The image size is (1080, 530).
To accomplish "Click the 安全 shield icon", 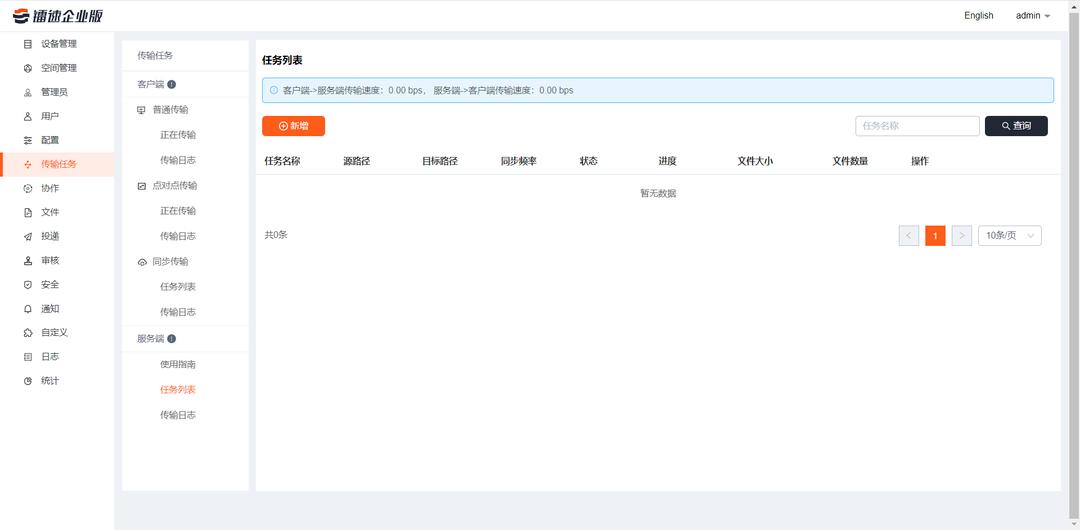I will [28, 285].
